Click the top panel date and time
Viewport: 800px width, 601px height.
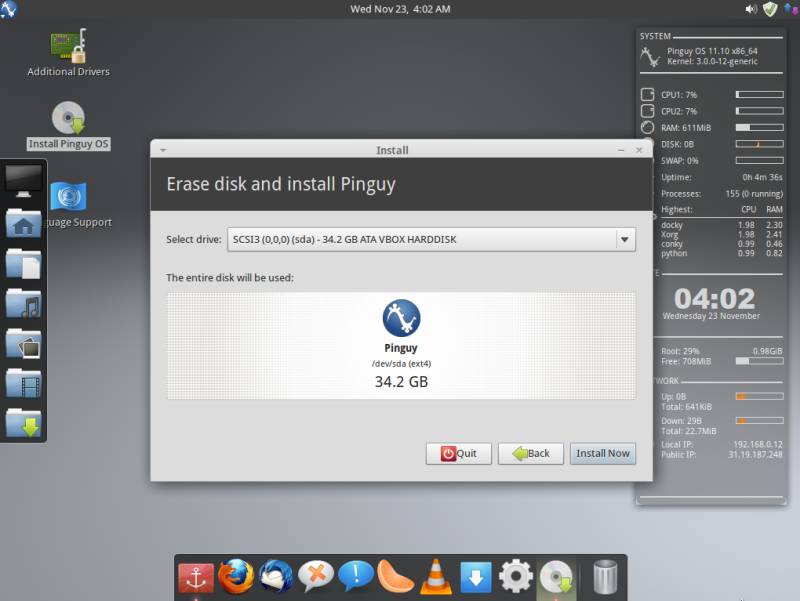pyautogui.click(x=401, y=9)
